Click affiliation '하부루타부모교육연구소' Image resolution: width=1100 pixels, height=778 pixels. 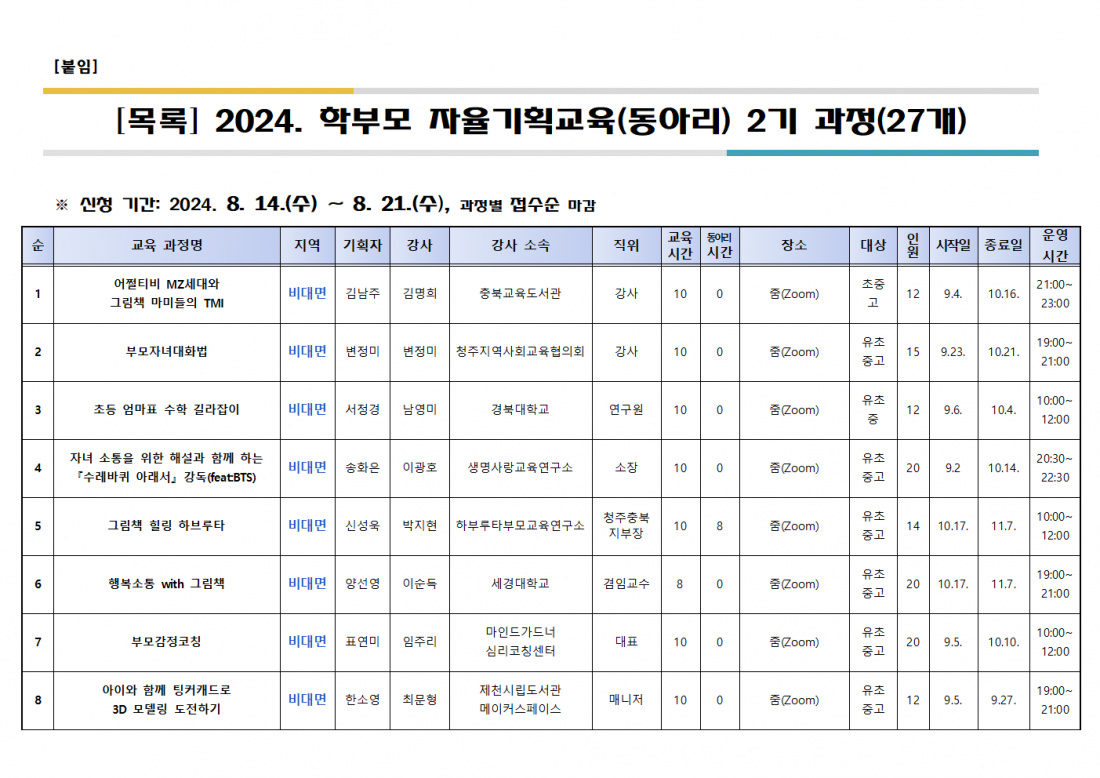521,525
